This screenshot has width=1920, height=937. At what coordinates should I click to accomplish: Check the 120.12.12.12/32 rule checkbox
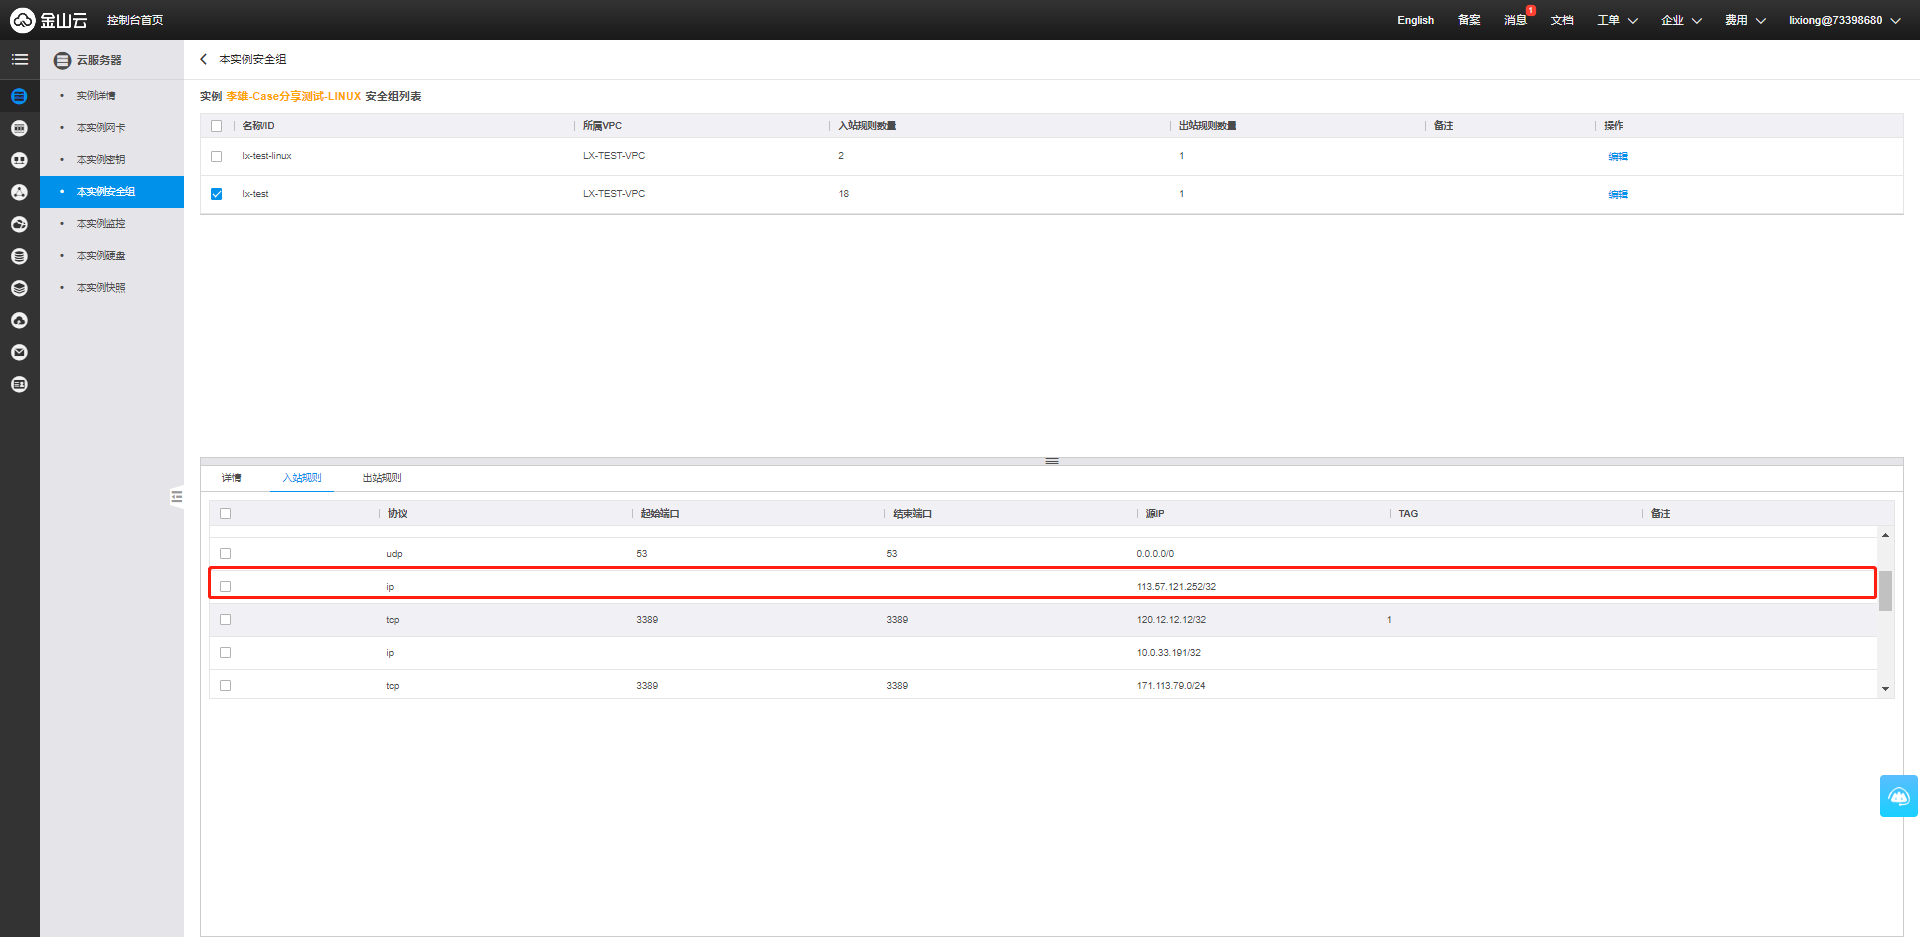pyautogui.click(x=226, y=620)
